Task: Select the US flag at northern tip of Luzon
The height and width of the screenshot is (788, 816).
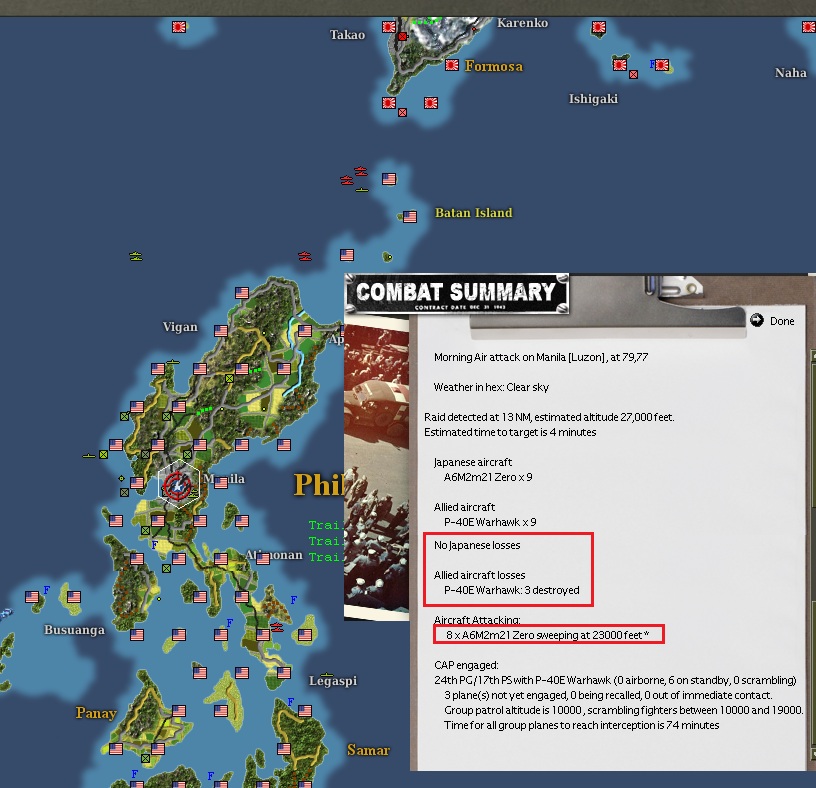Action: click(x=241, y=293)
